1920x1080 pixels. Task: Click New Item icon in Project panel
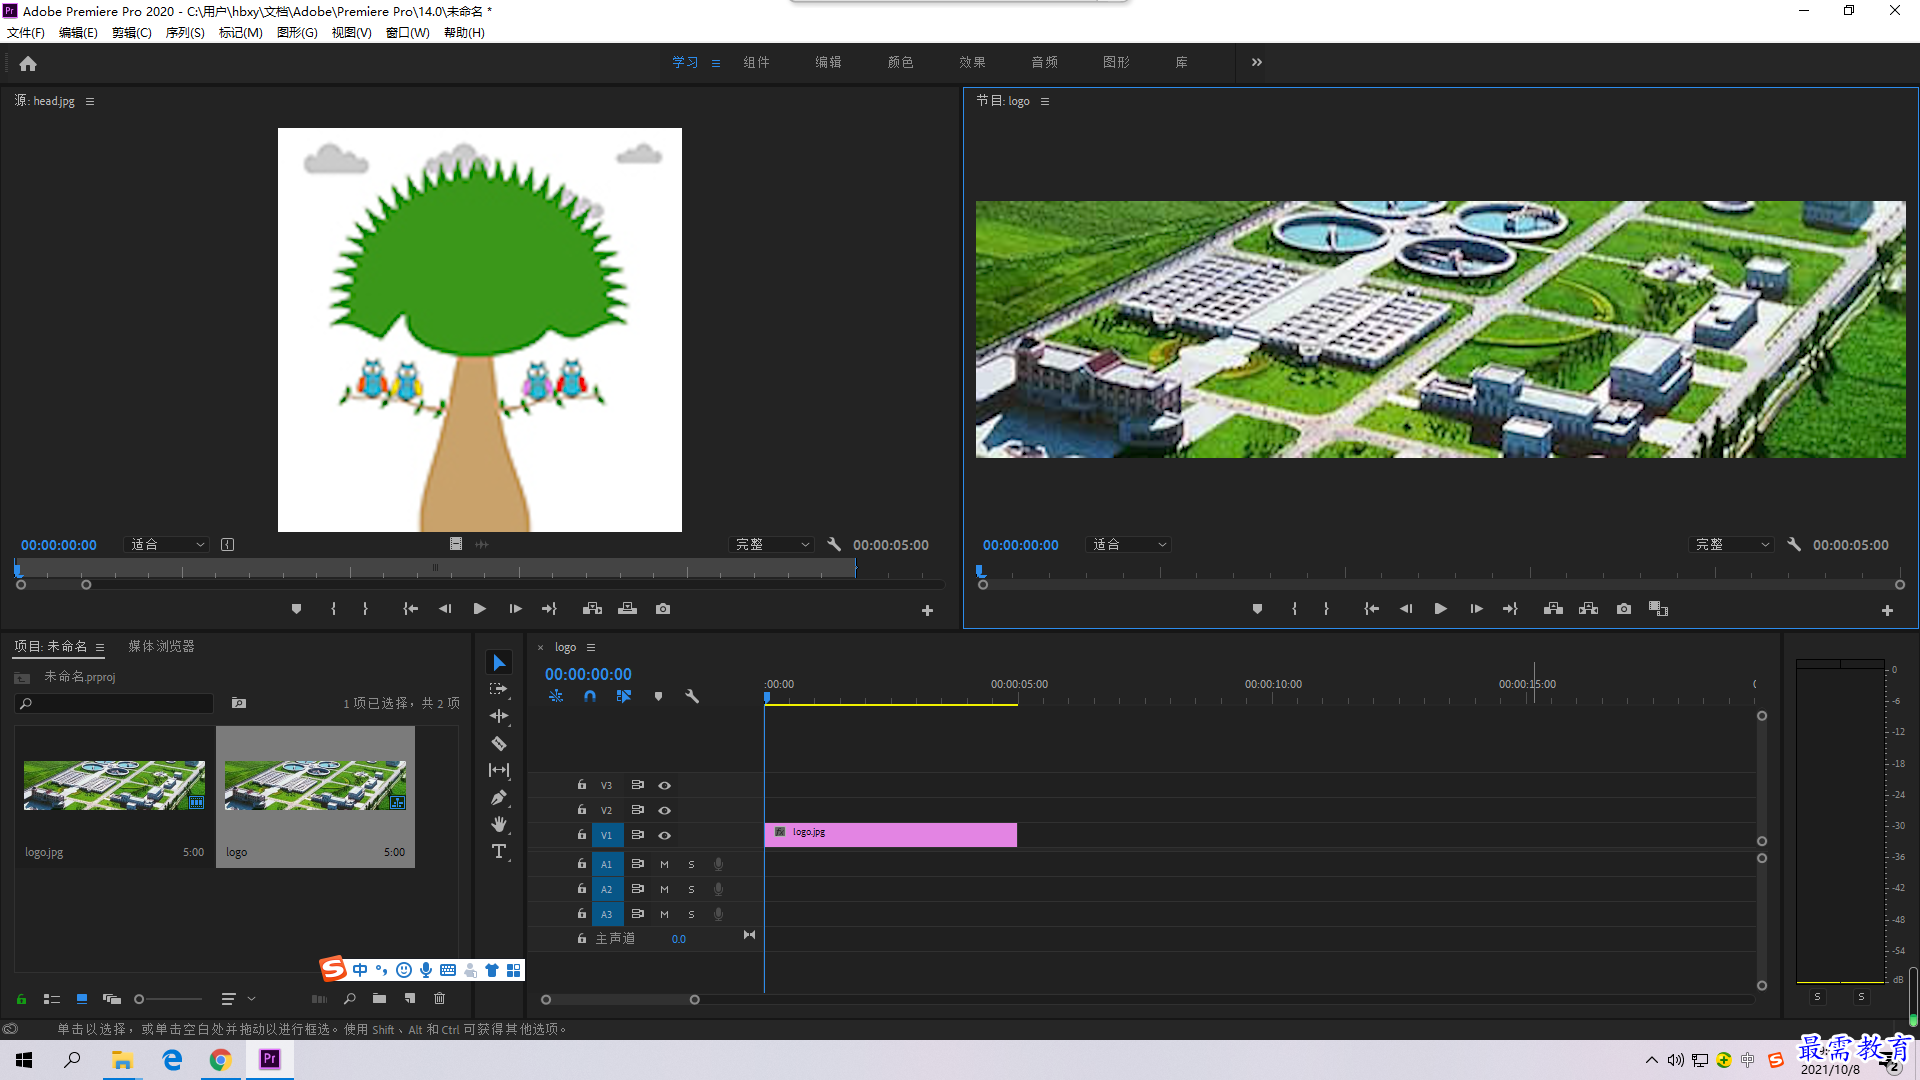410,998
